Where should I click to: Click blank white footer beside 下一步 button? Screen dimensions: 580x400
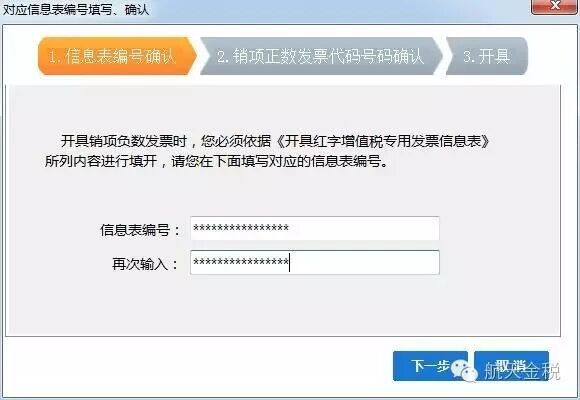pos(196,366)
